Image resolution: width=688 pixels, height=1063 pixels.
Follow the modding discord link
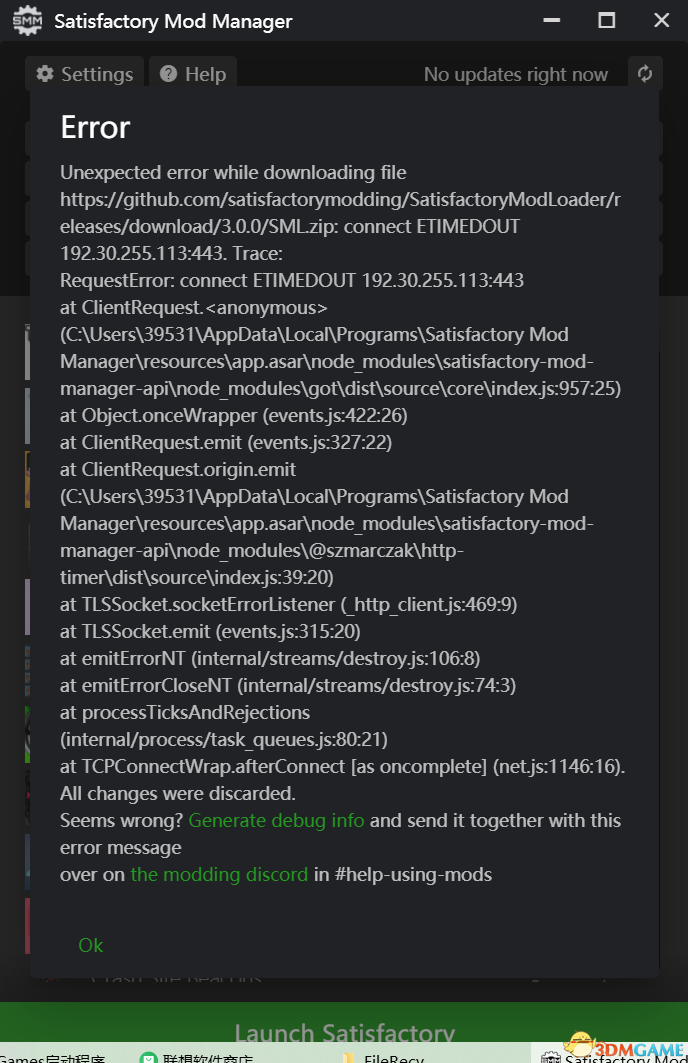(x=219, y=875)
